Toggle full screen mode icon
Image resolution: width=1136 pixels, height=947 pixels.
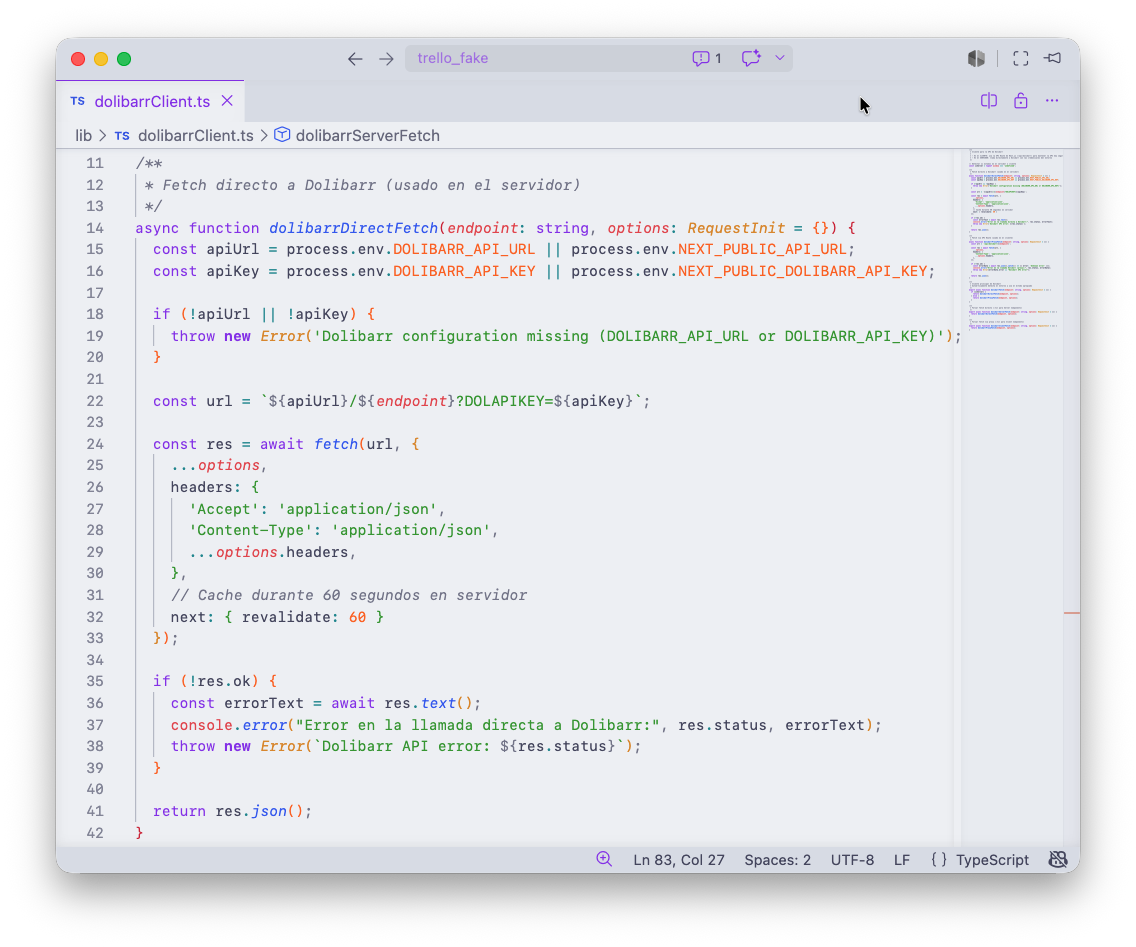pos(1021,59)
